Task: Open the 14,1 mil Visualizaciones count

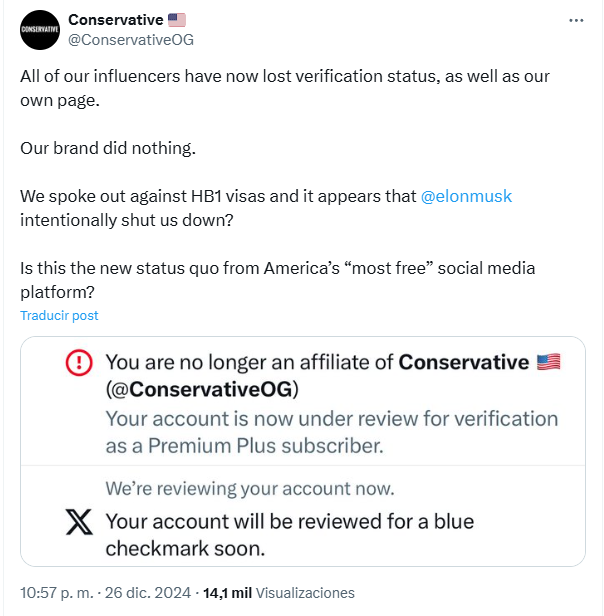Action: click(x=278, y=592)
